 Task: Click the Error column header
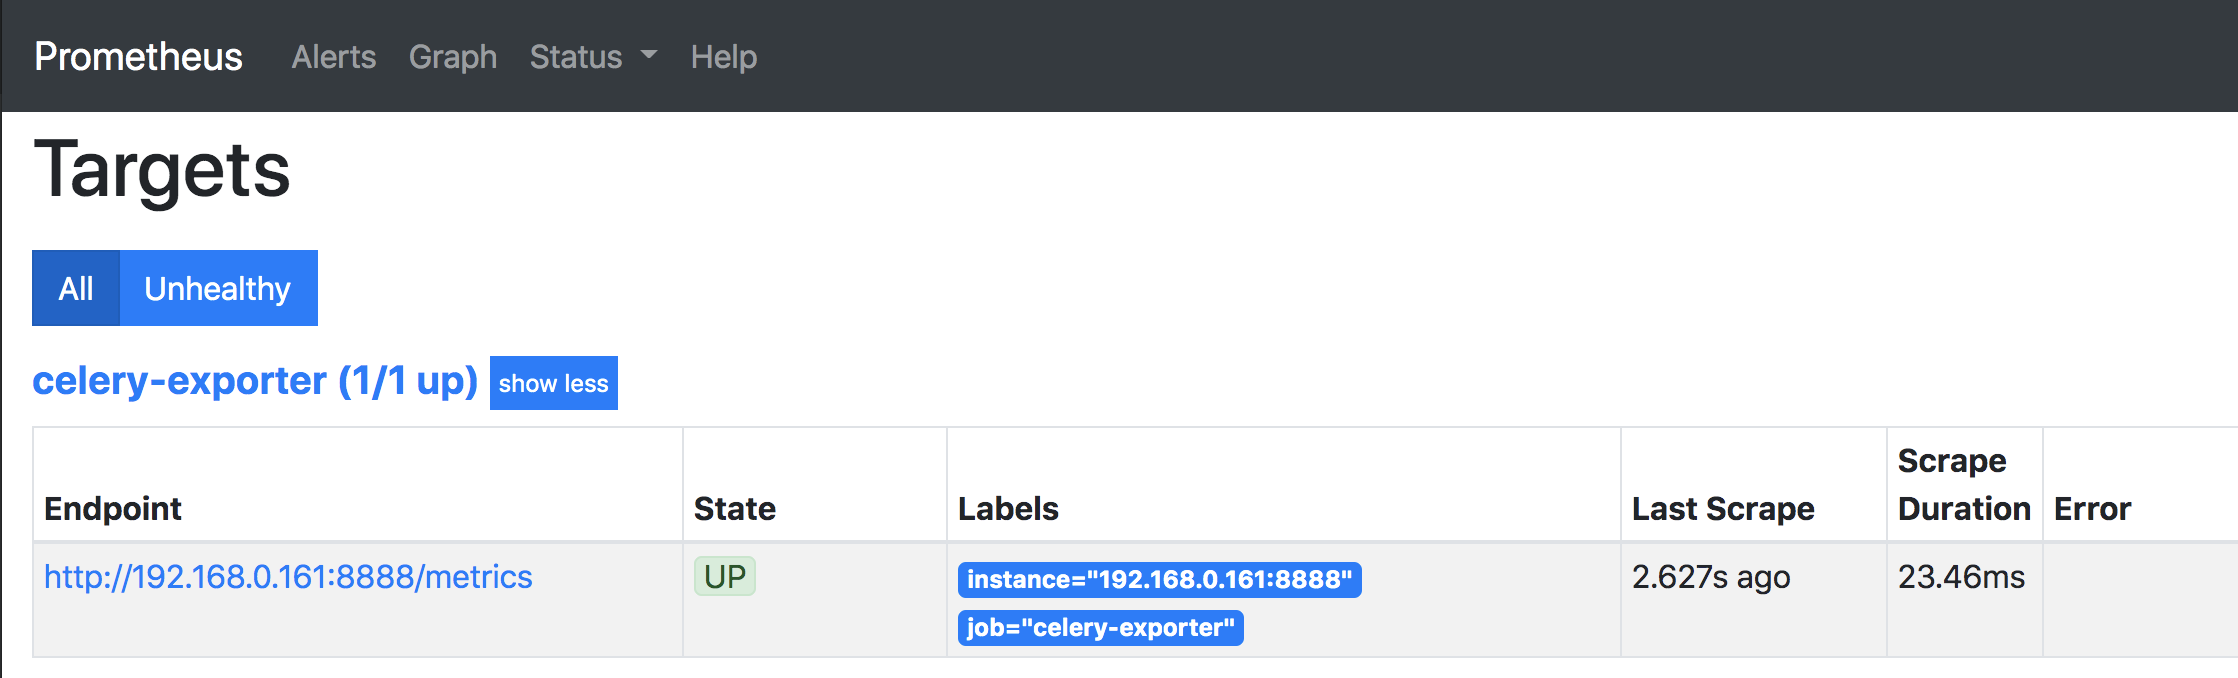2092,509
